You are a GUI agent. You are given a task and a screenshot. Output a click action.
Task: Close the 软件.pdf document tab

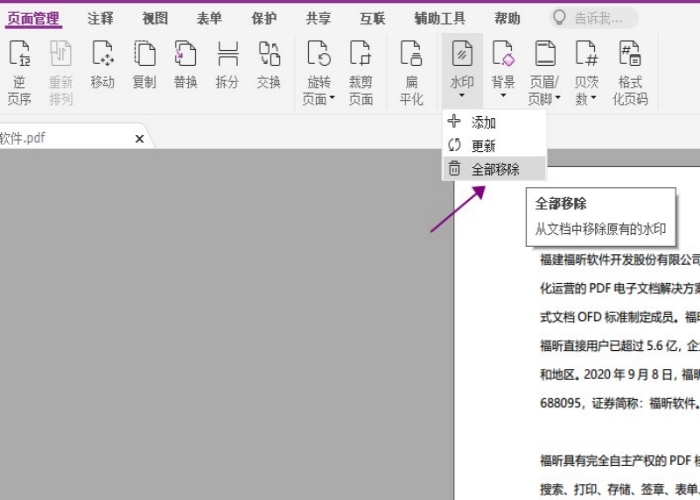pyautogui.click(x=140, y=138)
